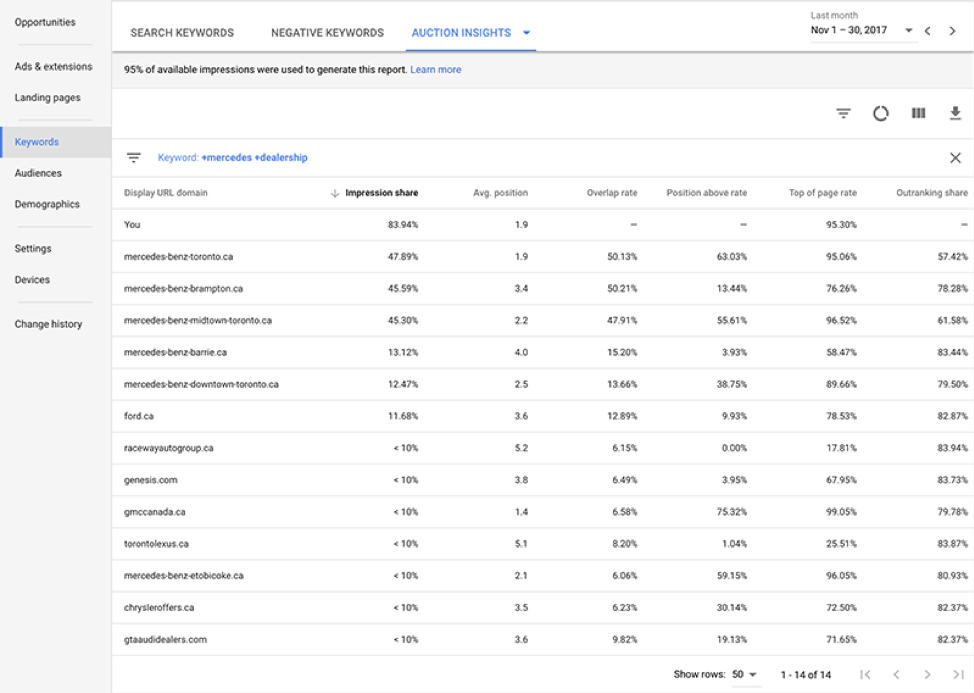Open the Auction Insights dropdown arrow
The width and height of the screenshot is (974, 693).
point(528,32)
